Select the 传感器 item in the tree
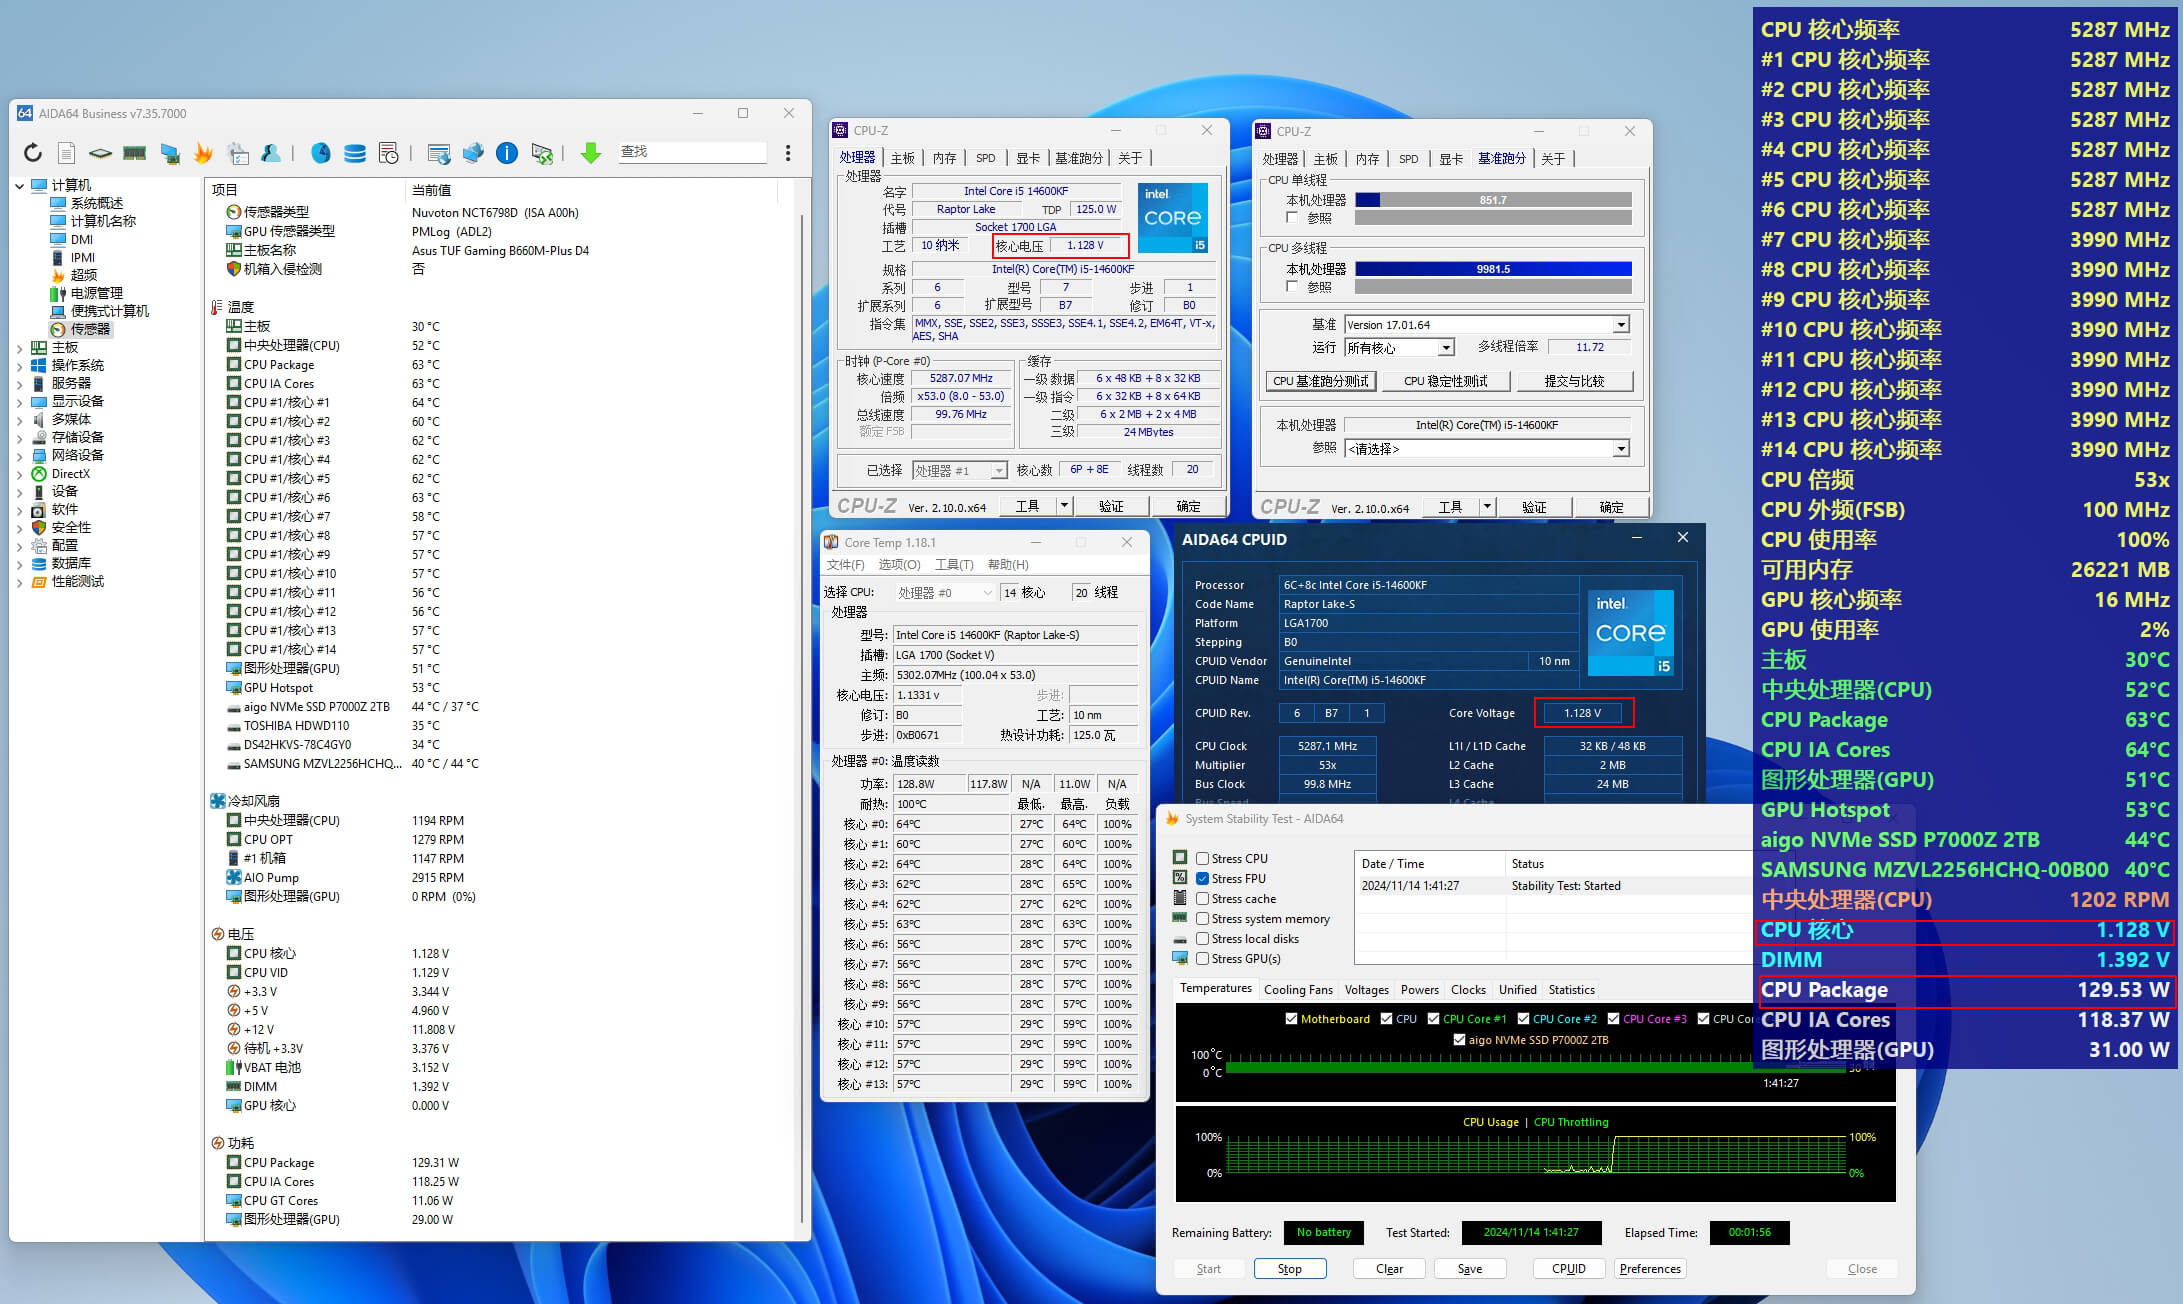 click(x=90, y=329)
